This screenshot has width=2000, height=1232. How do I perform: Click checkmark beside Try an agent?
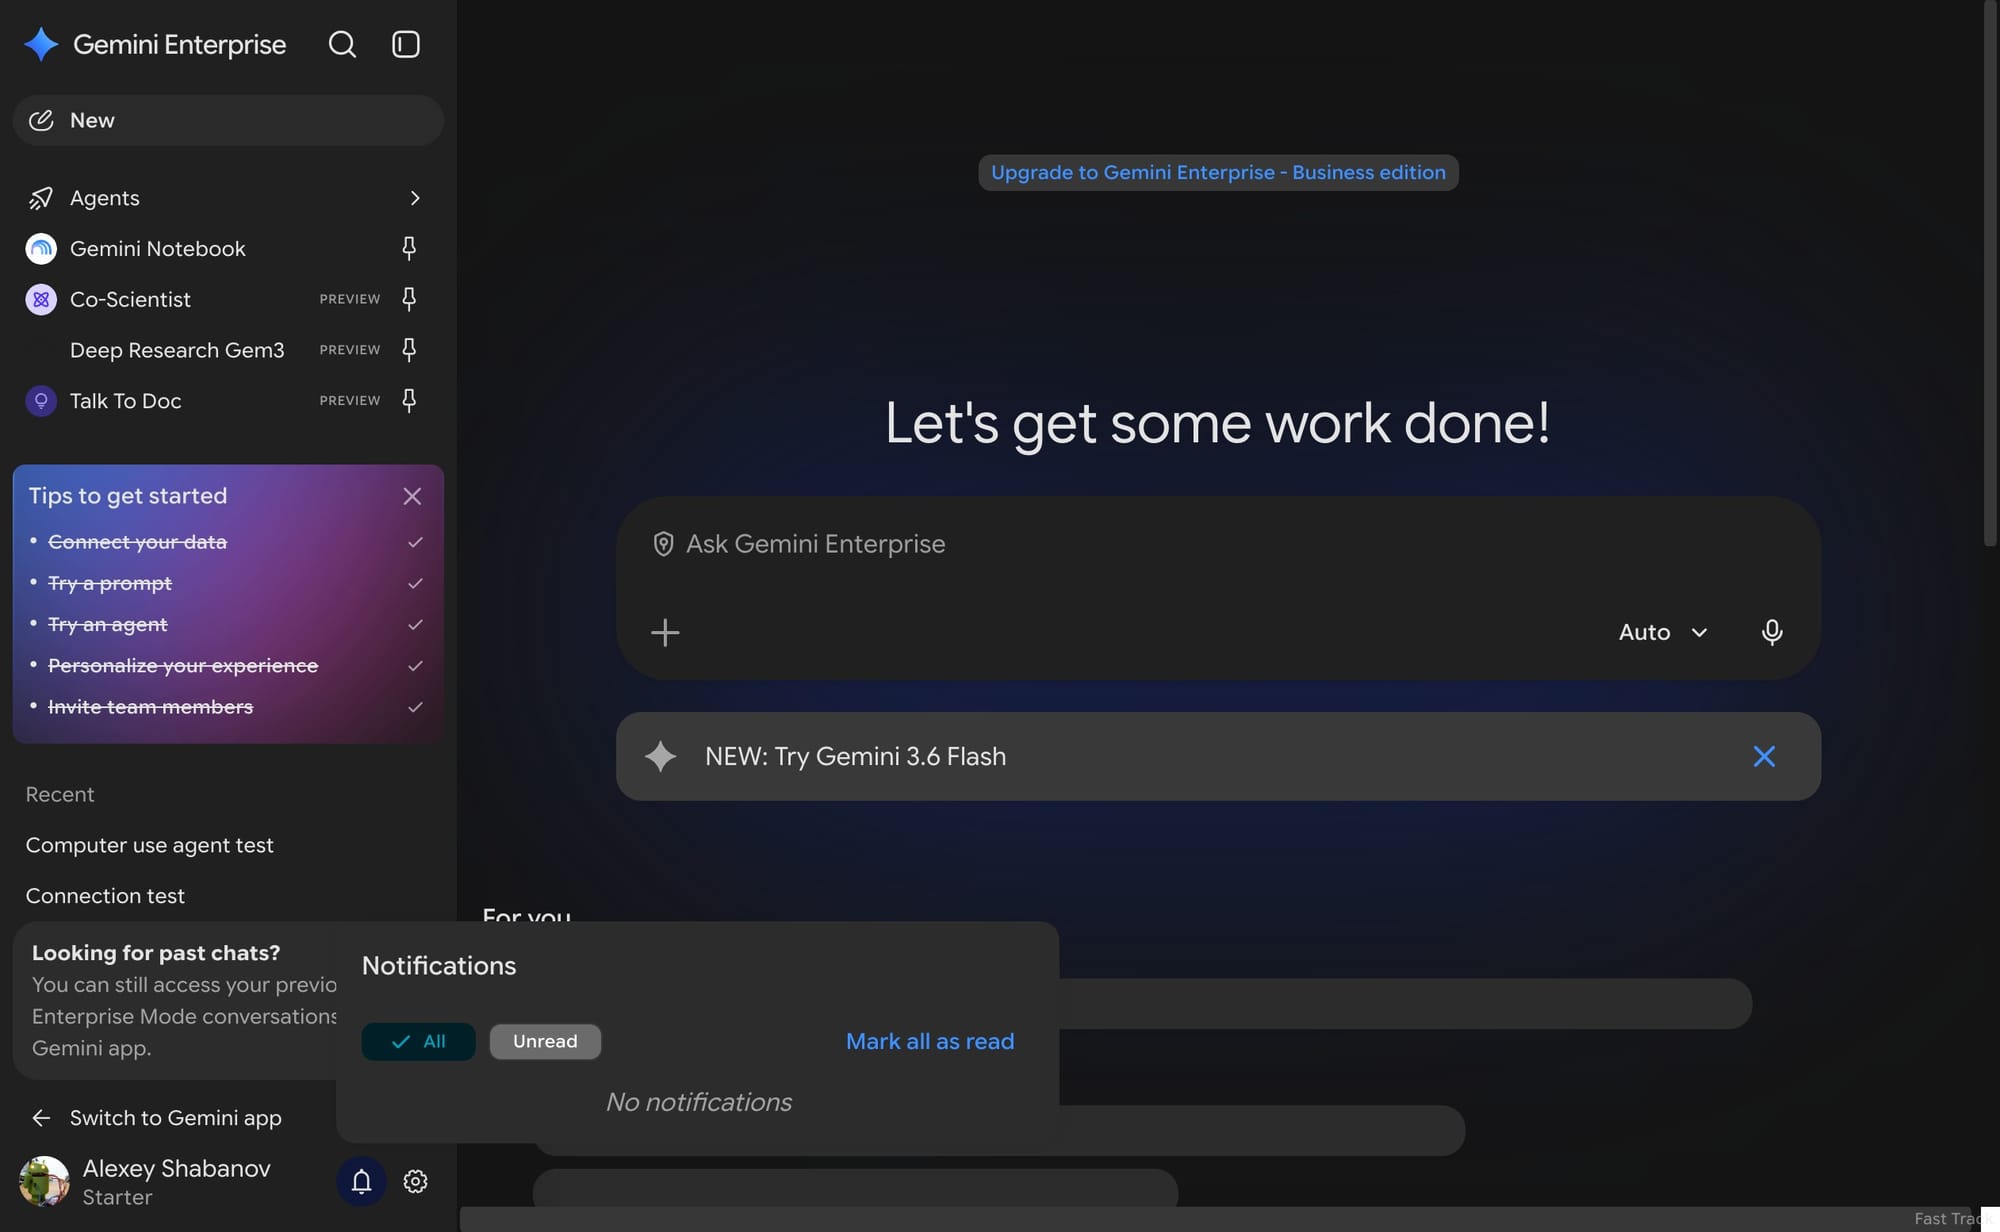(415, 624)
